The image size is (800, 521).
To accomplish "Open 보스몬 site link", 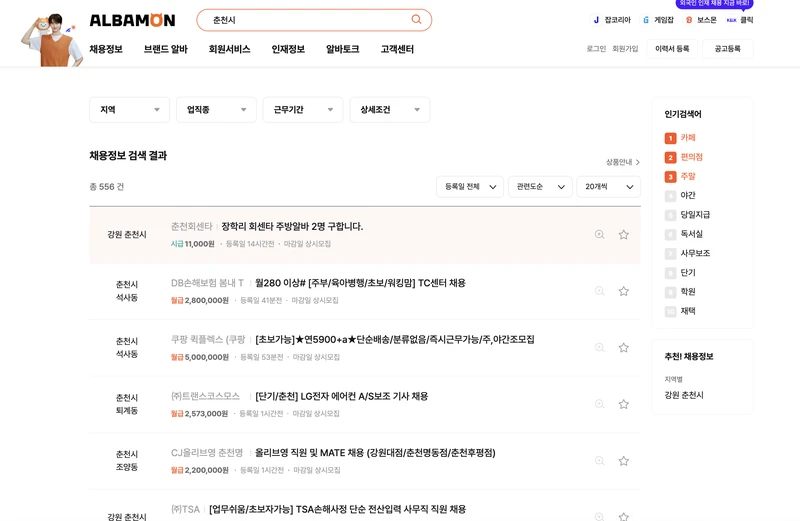I will pos(702,20).
